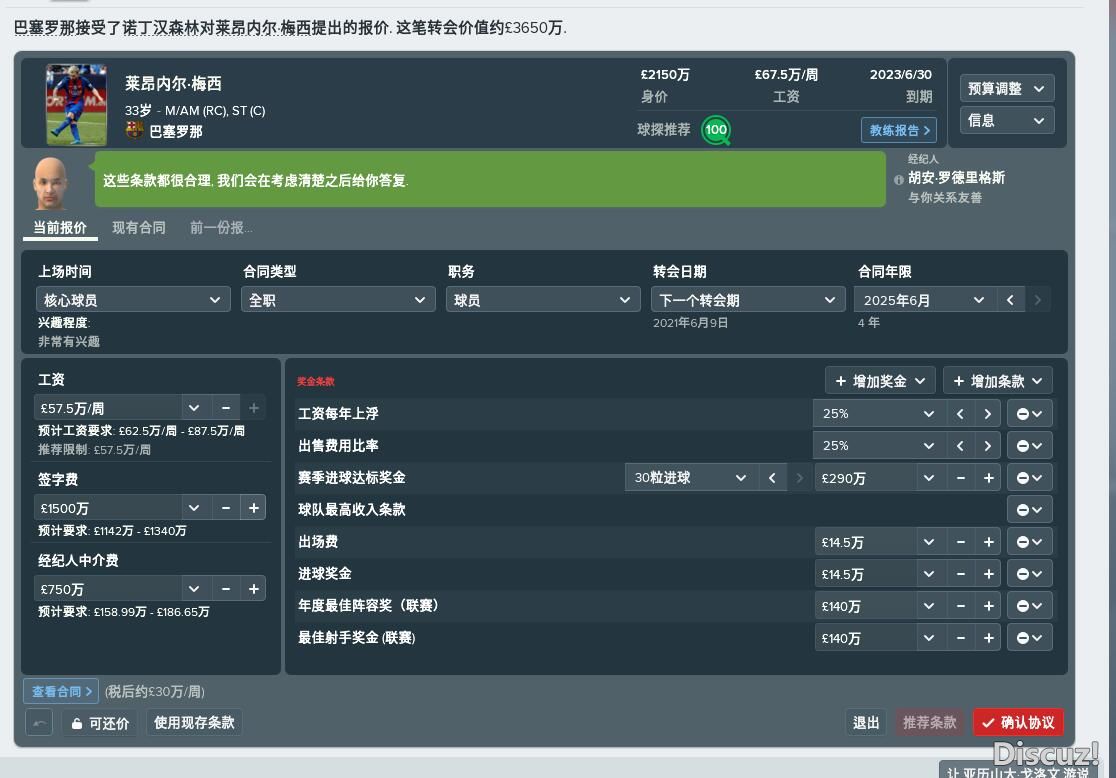Open the 预算调整 dropdown

(x=1006, y=88)
